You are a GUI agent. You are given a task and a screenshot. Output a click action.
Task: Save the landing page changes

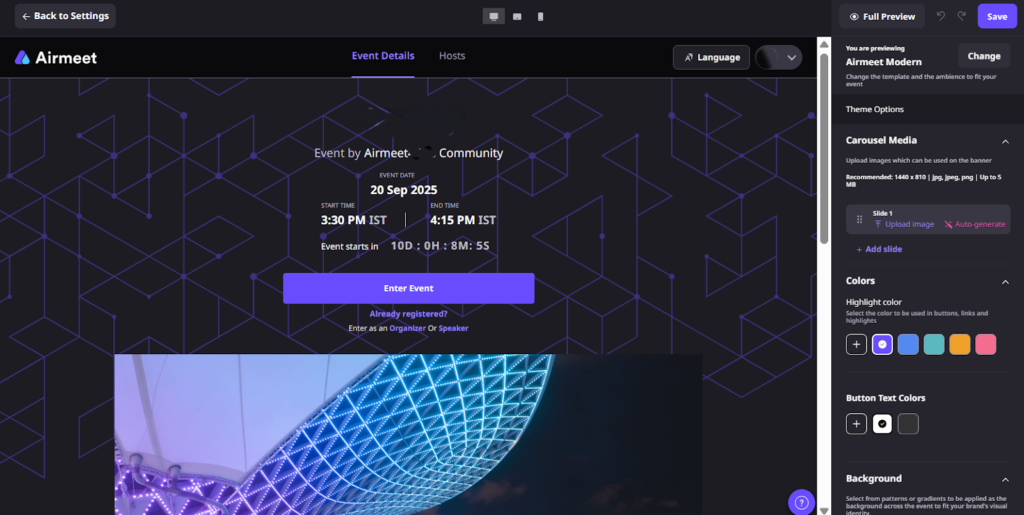point(997,16)
